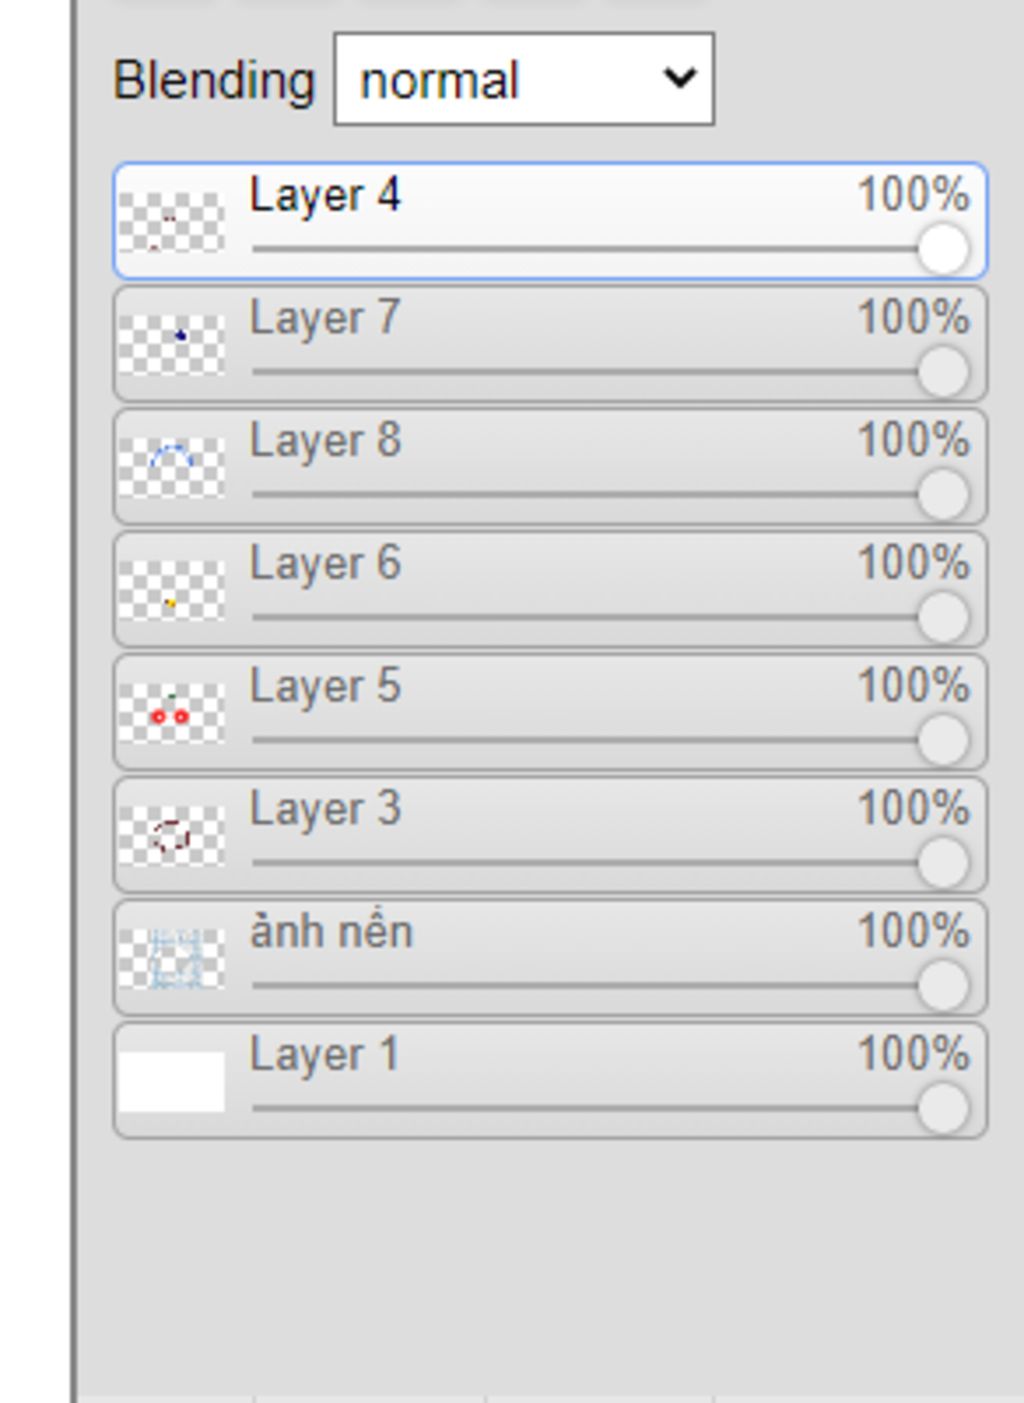The height and width of the screenshot is (1403, 1024).
Task: Click the Layer 5 red circles thumbnail
Action: coord(171,714)
